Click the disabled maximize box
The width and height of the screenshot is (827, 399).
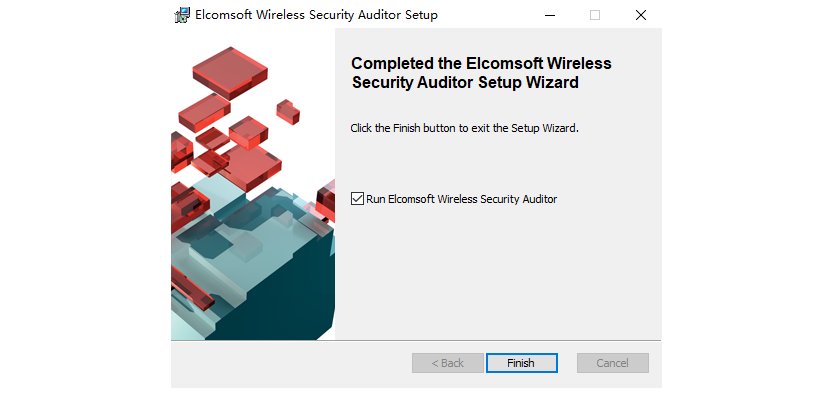595,15
